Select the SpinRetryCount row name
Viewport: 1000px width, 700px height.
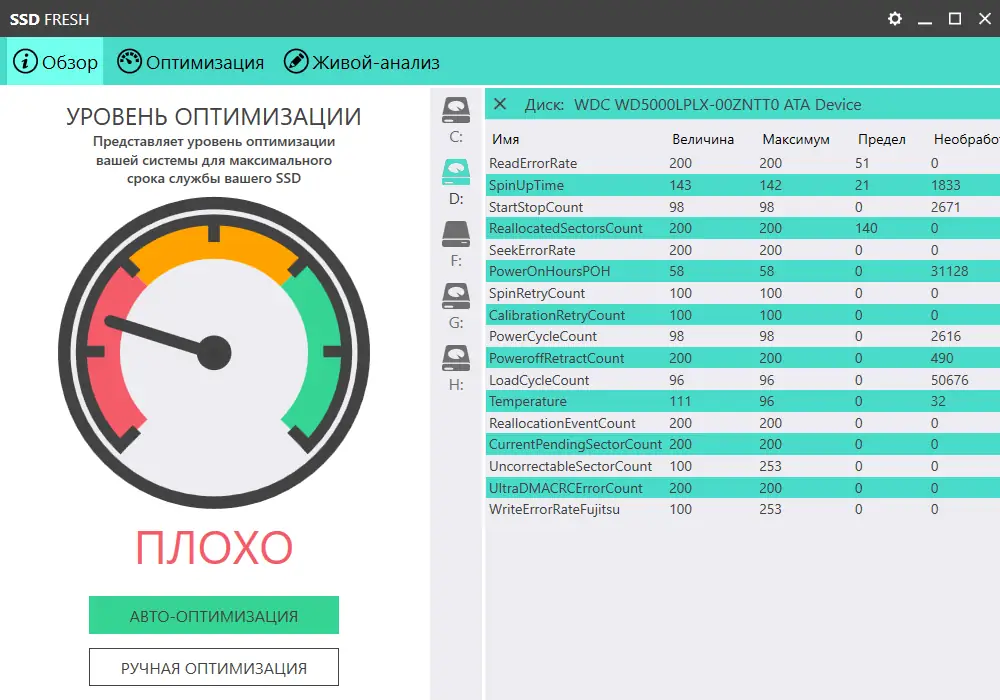click(537, 293)
